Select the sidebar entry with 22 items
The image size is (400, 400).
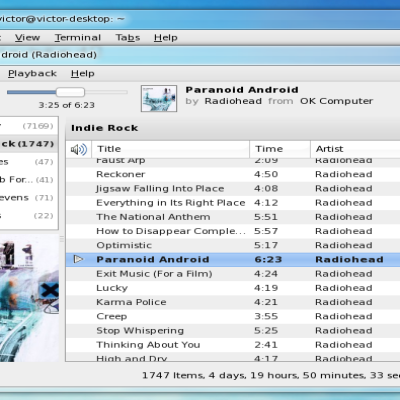tap(29, 216)
